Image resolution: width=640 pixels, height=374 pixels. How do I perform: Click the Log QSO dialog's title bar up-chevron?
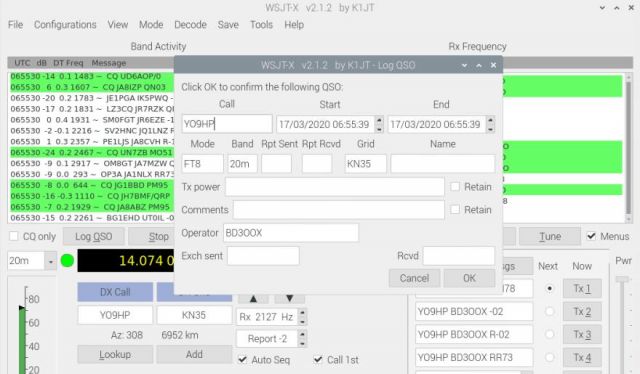click(x=479, y=65)
